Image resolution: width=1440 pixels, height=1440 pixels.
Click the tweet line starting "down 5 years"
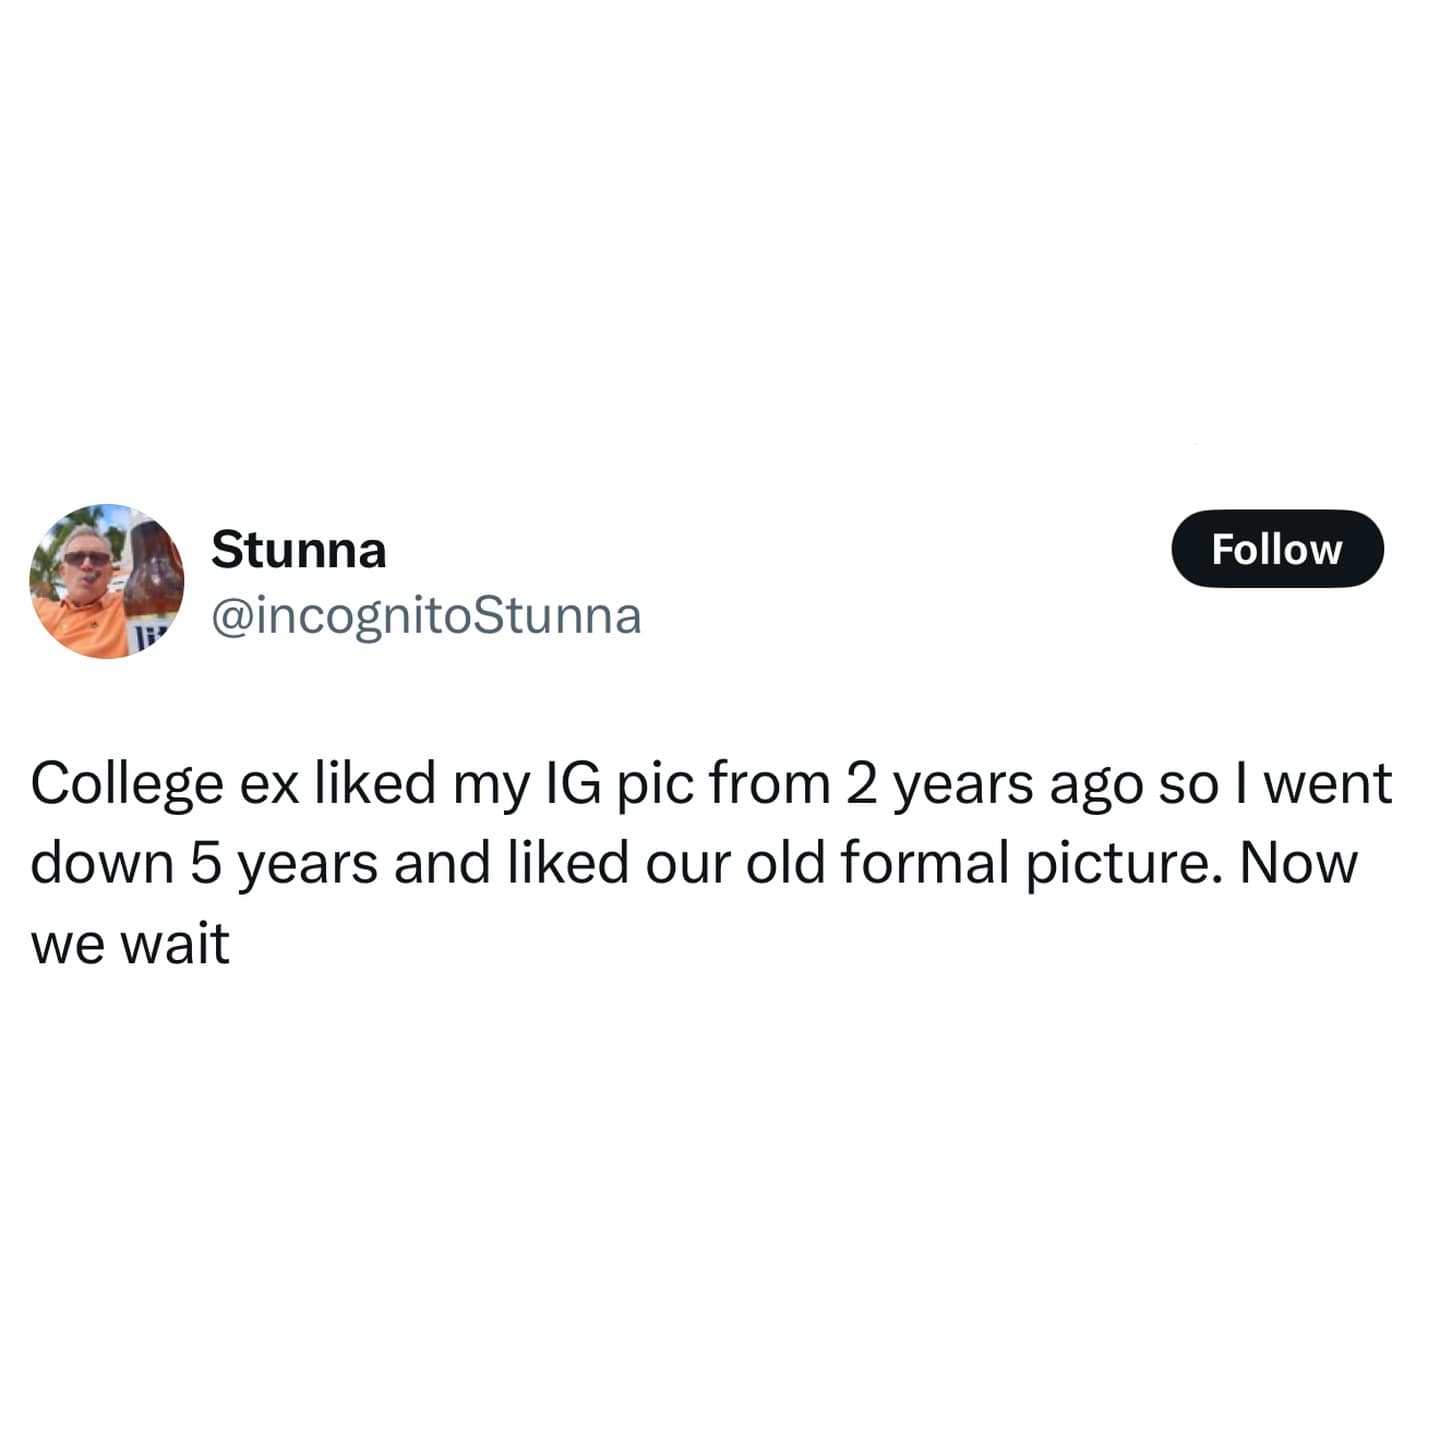(x=693, y=863)
